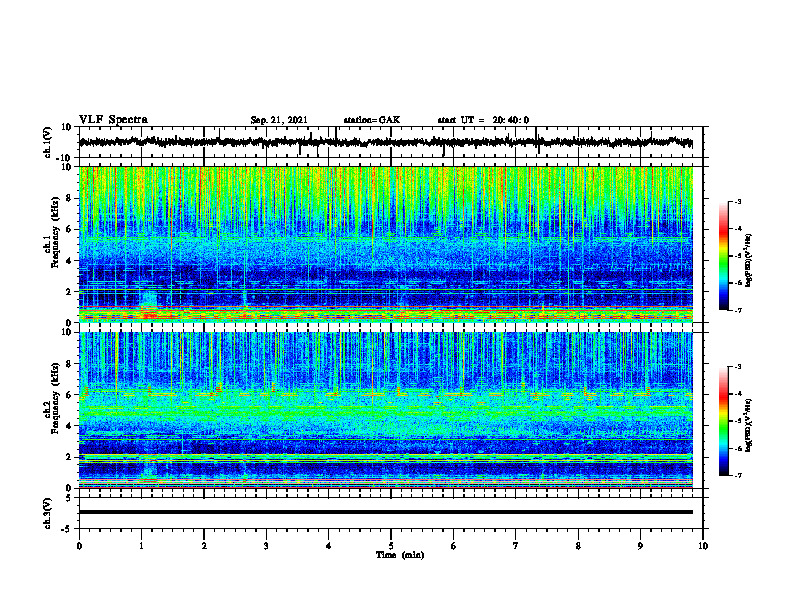Click the "-3" label on ch.1 color bar
792x612 pixels.
[x=737, y=201]
